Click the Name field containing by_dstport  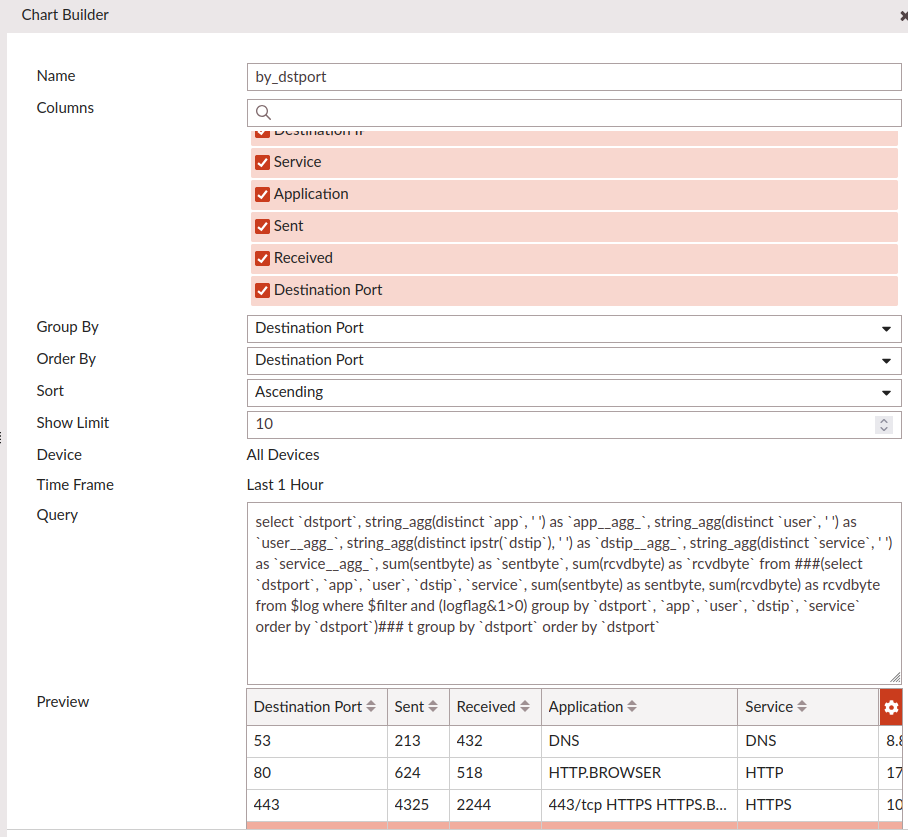tap(573, 77)
